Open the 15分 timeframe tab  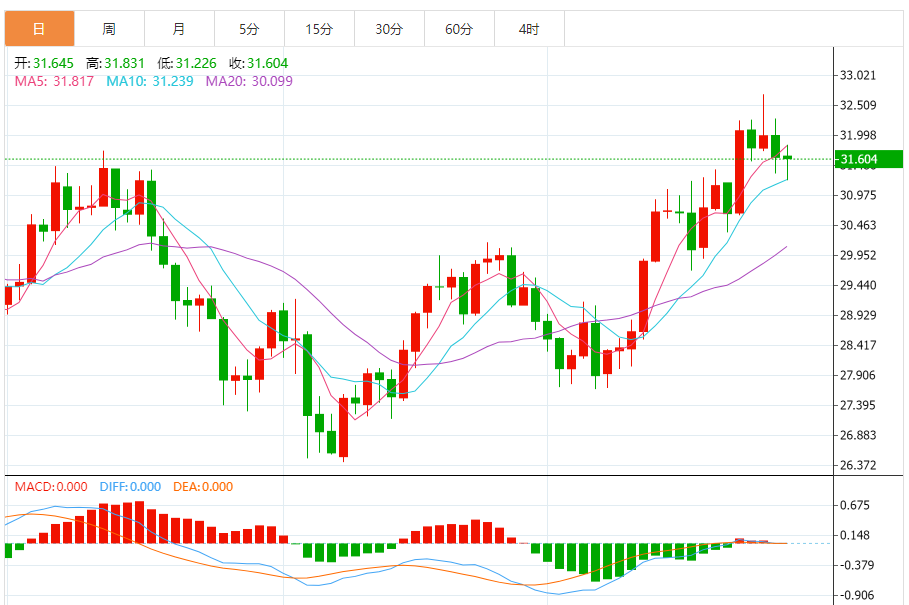tap(319, 29)
